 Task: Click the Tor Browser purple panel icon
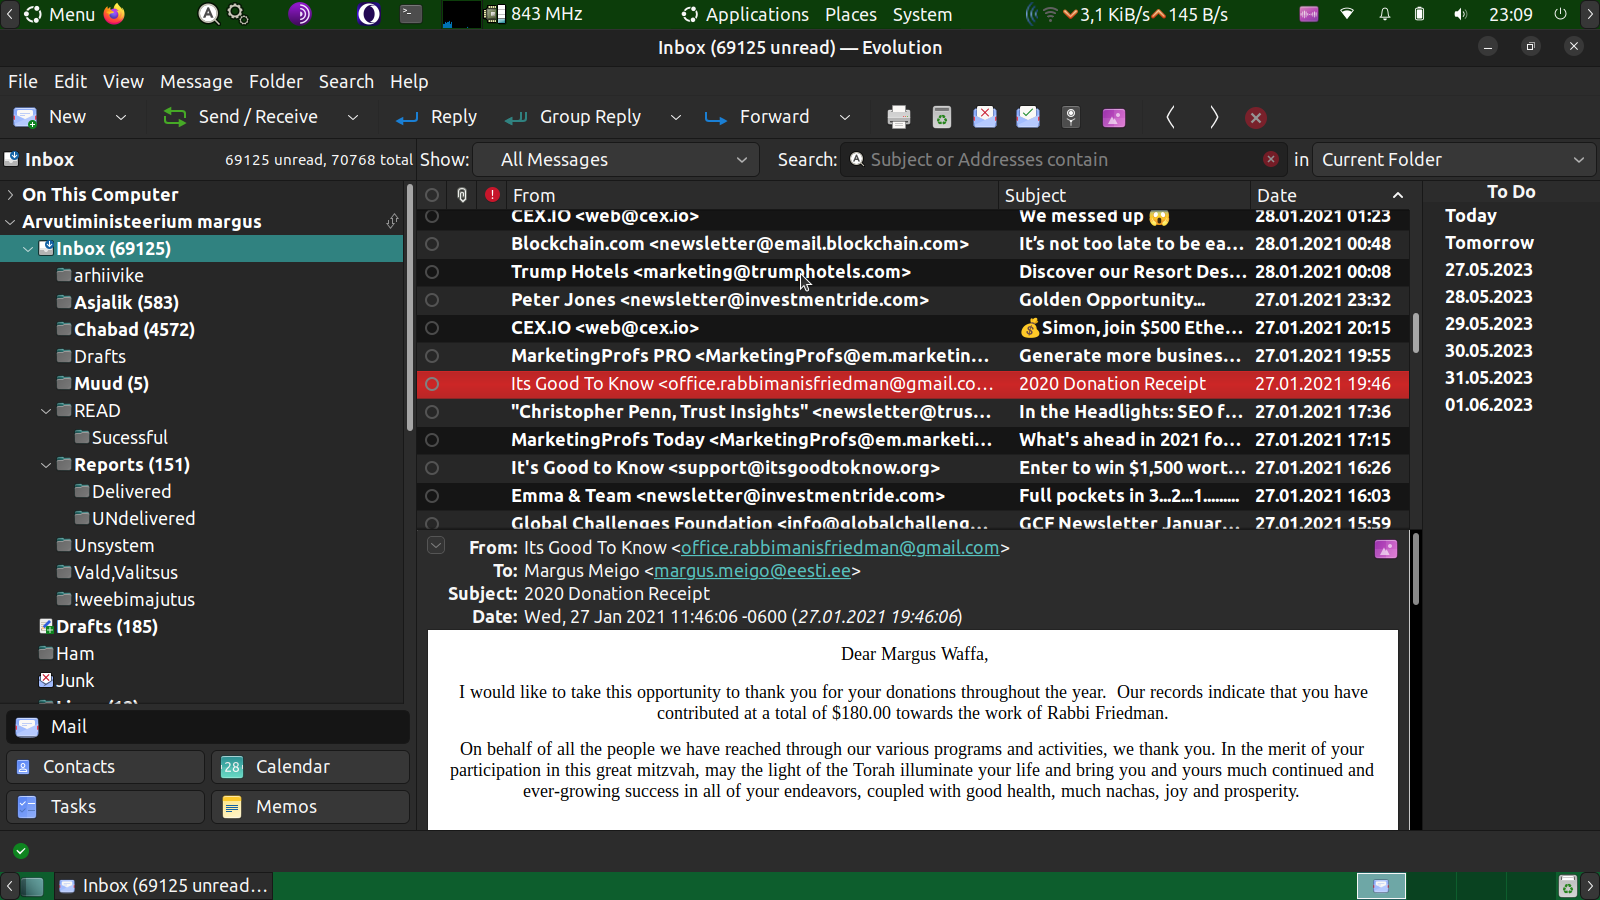[300, 14]
